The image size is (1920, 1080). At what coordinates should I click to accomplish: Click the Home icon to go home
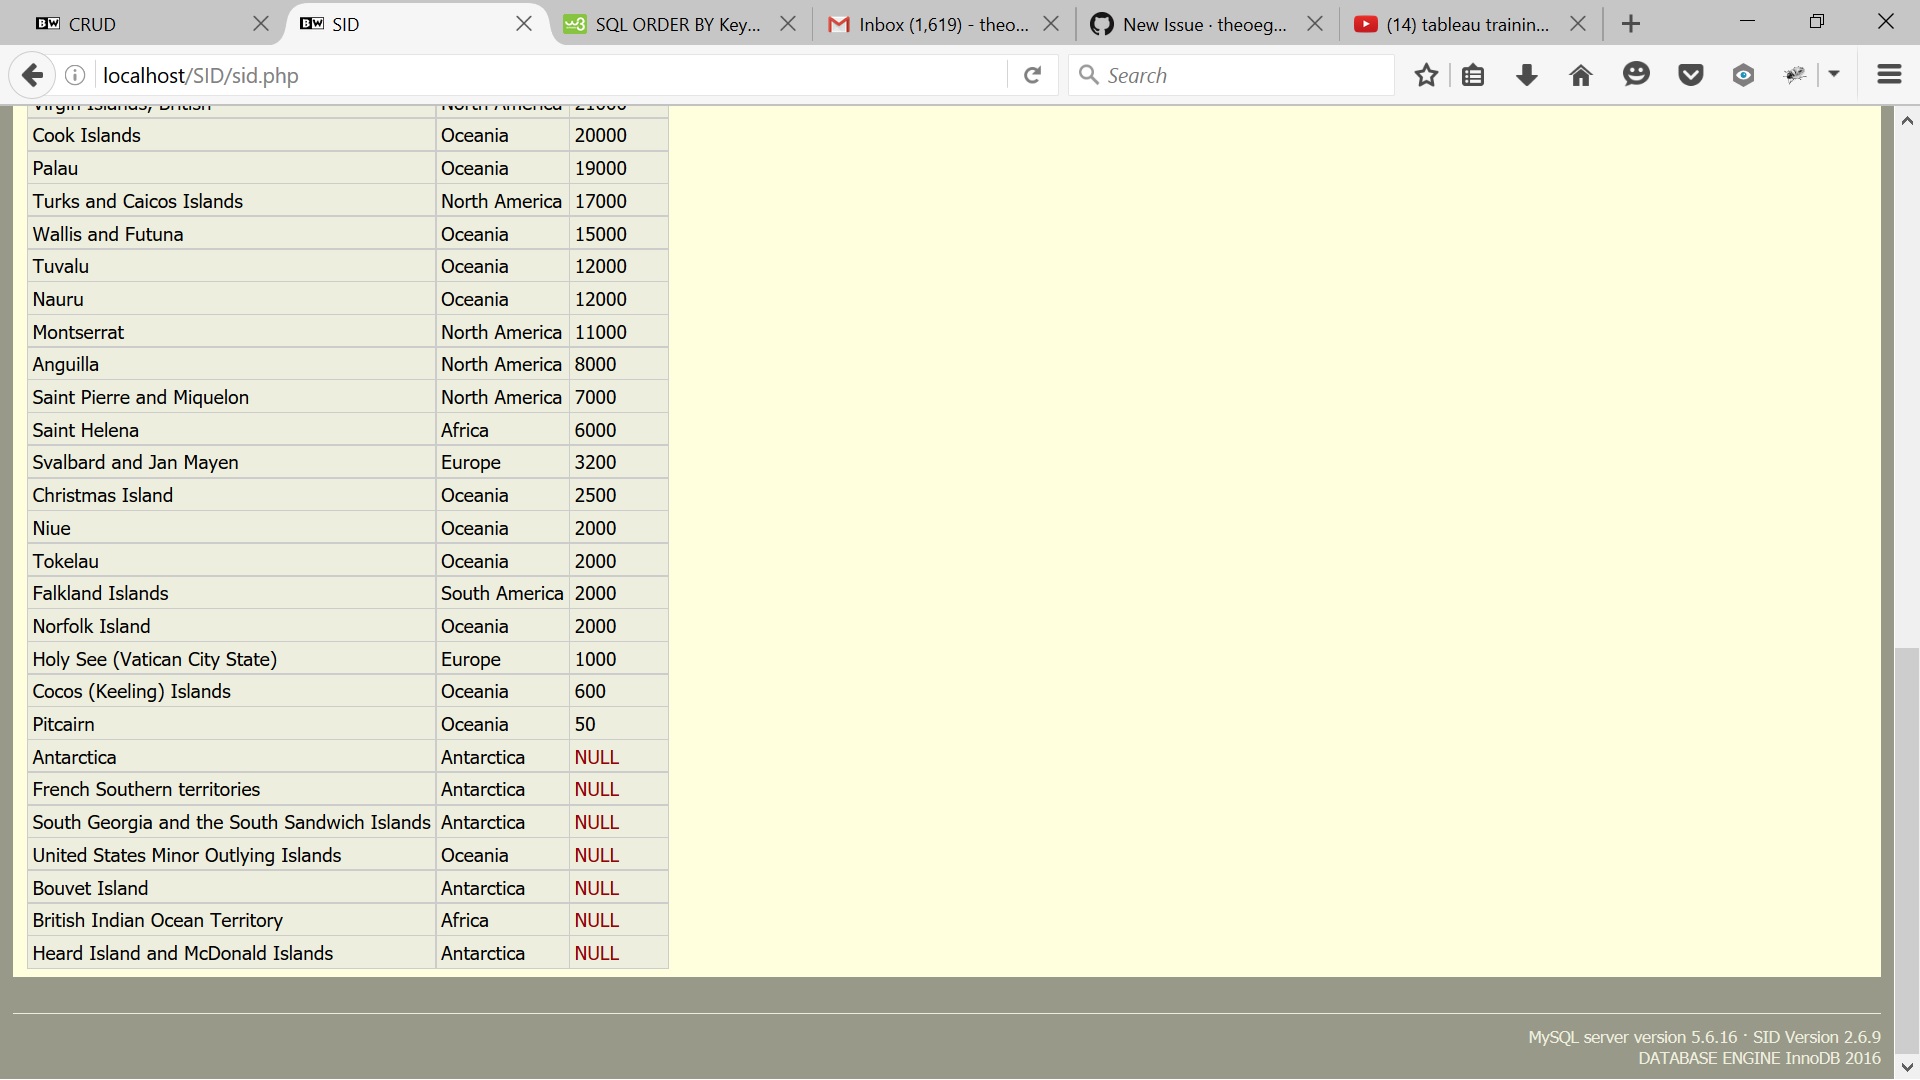click(x=1580, y=75)
